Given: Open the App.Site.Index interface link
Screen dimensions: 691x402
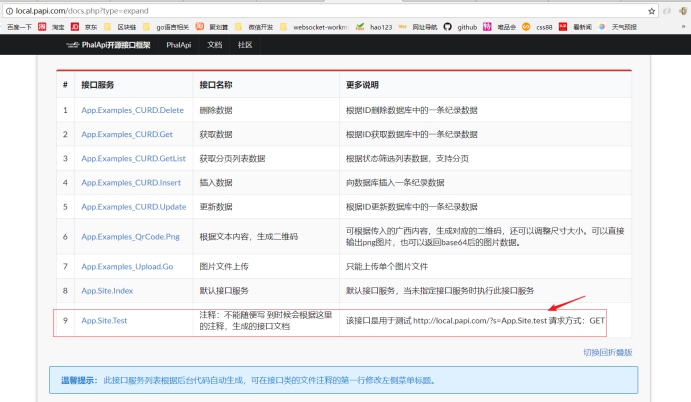Looking at the screenshot, I should click(x=107, y=291).
